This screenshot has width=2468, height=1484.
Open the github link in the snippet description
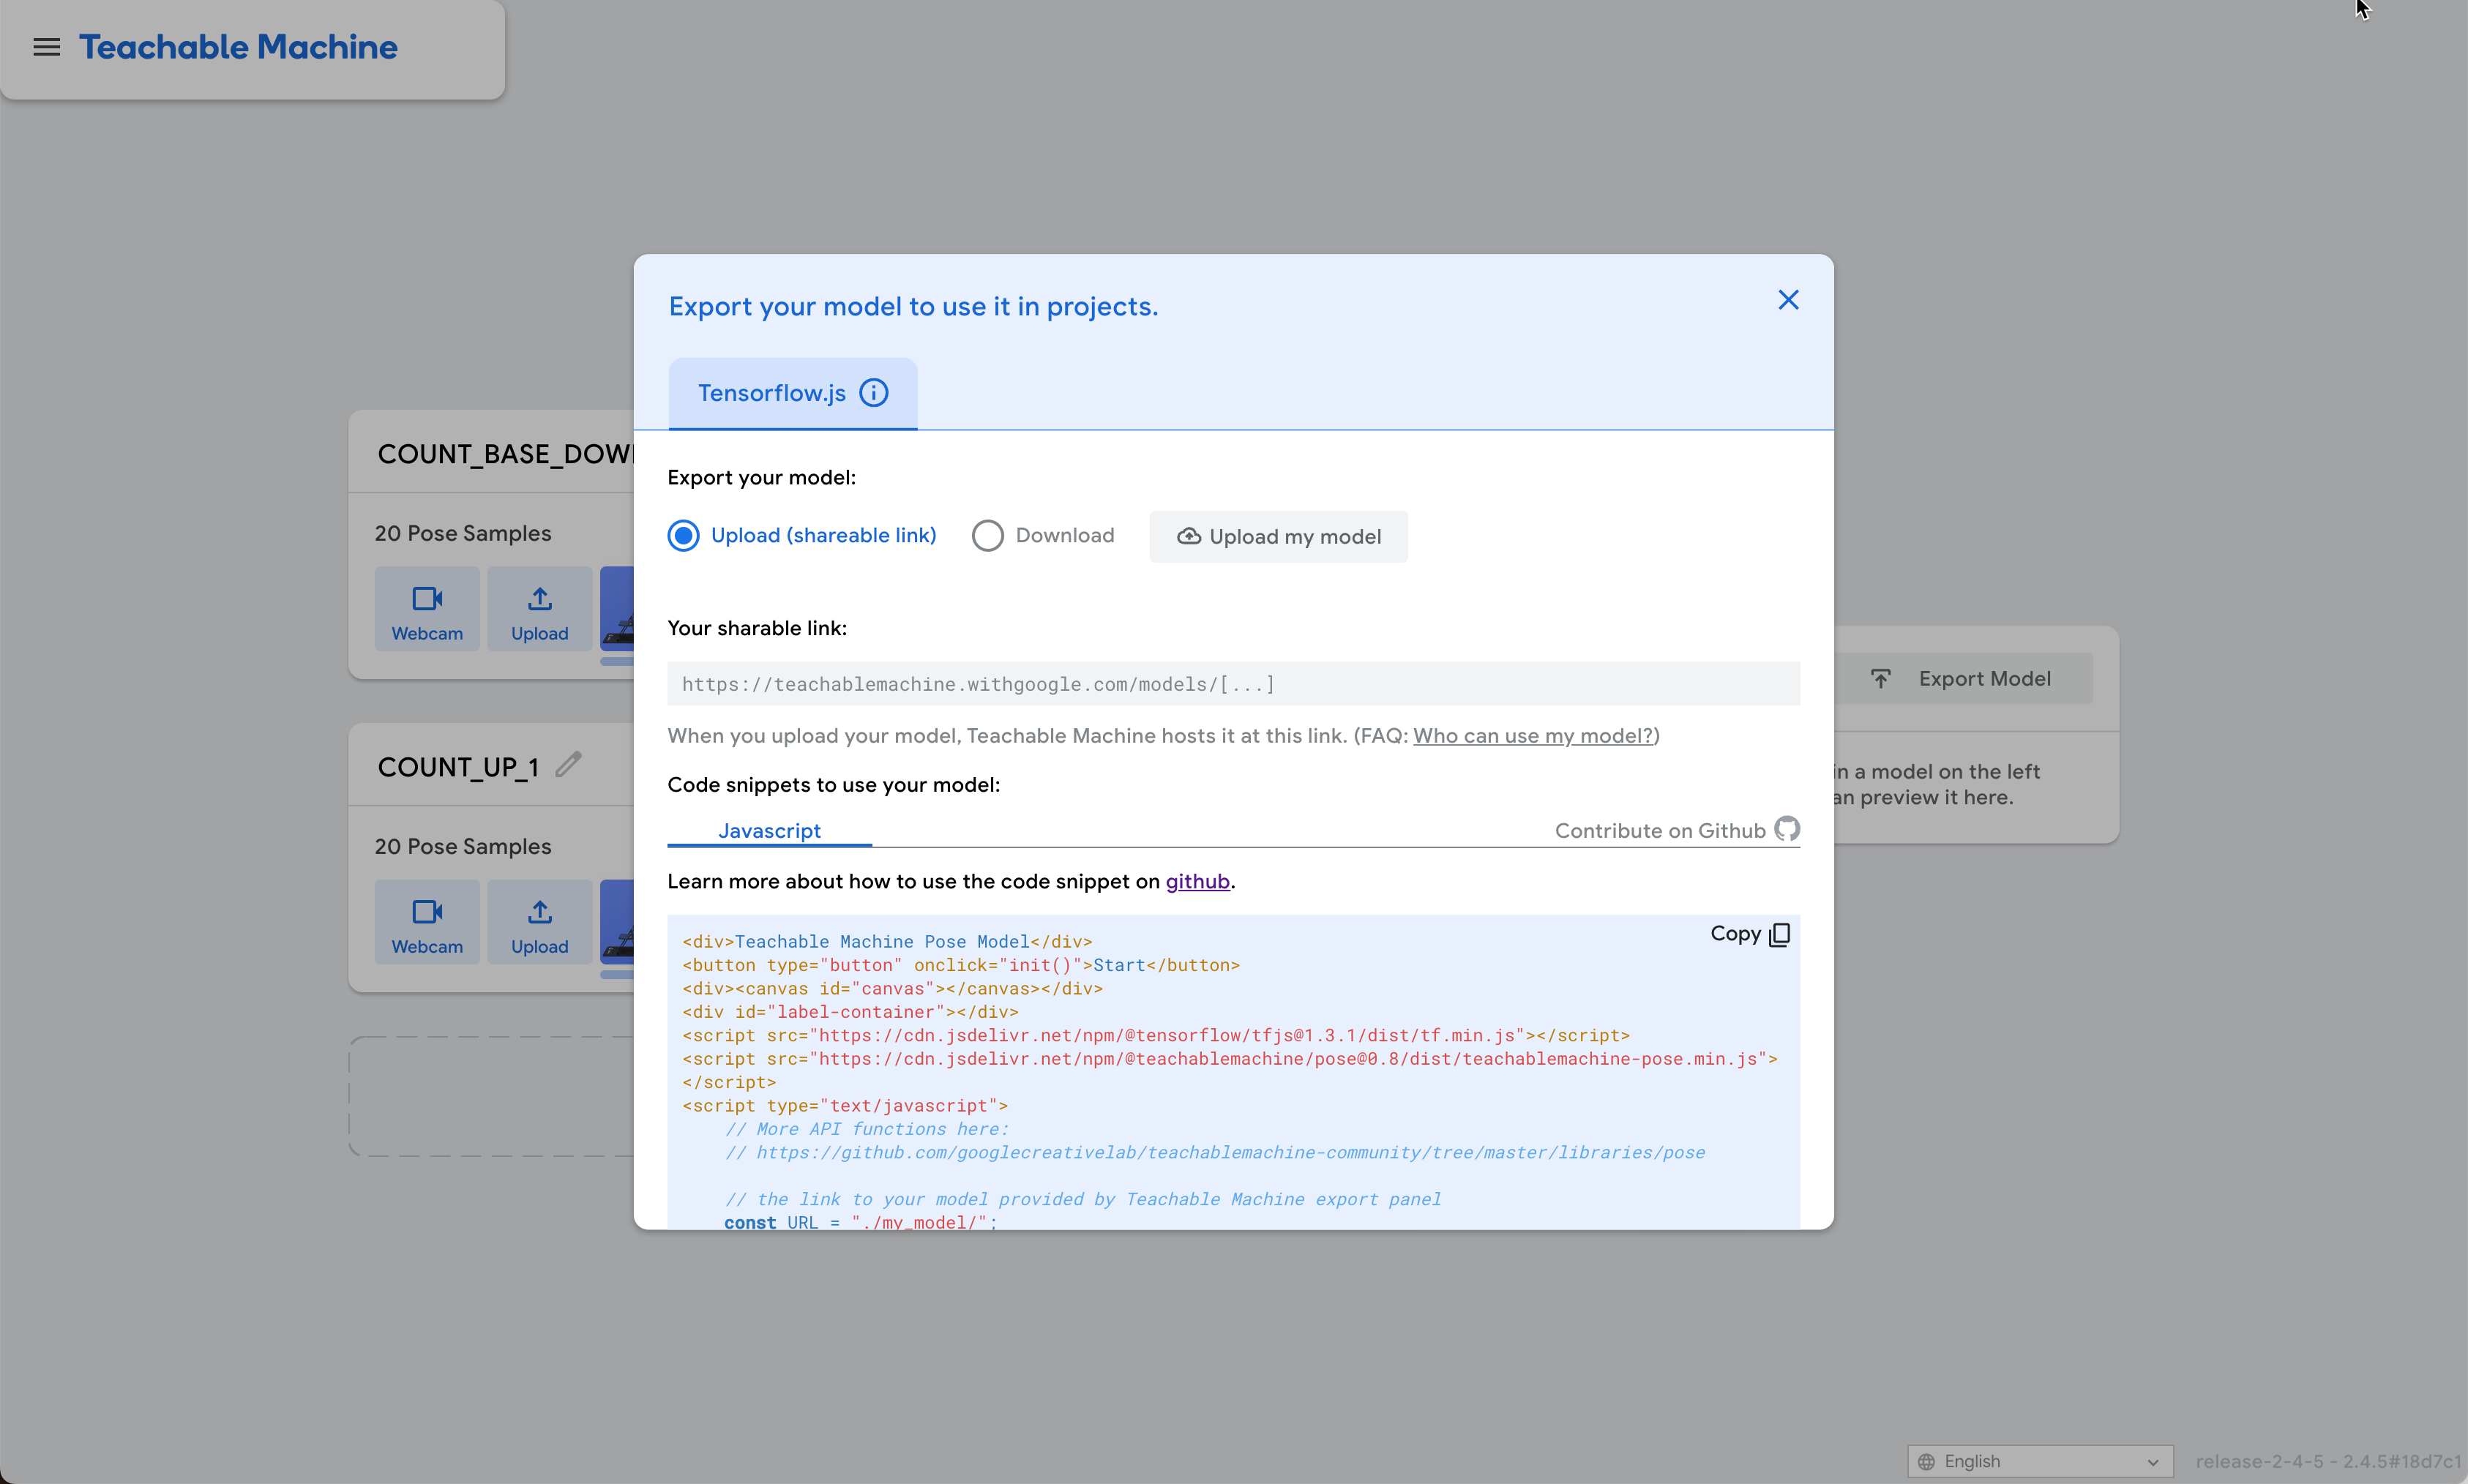(x=1197, y=881)
